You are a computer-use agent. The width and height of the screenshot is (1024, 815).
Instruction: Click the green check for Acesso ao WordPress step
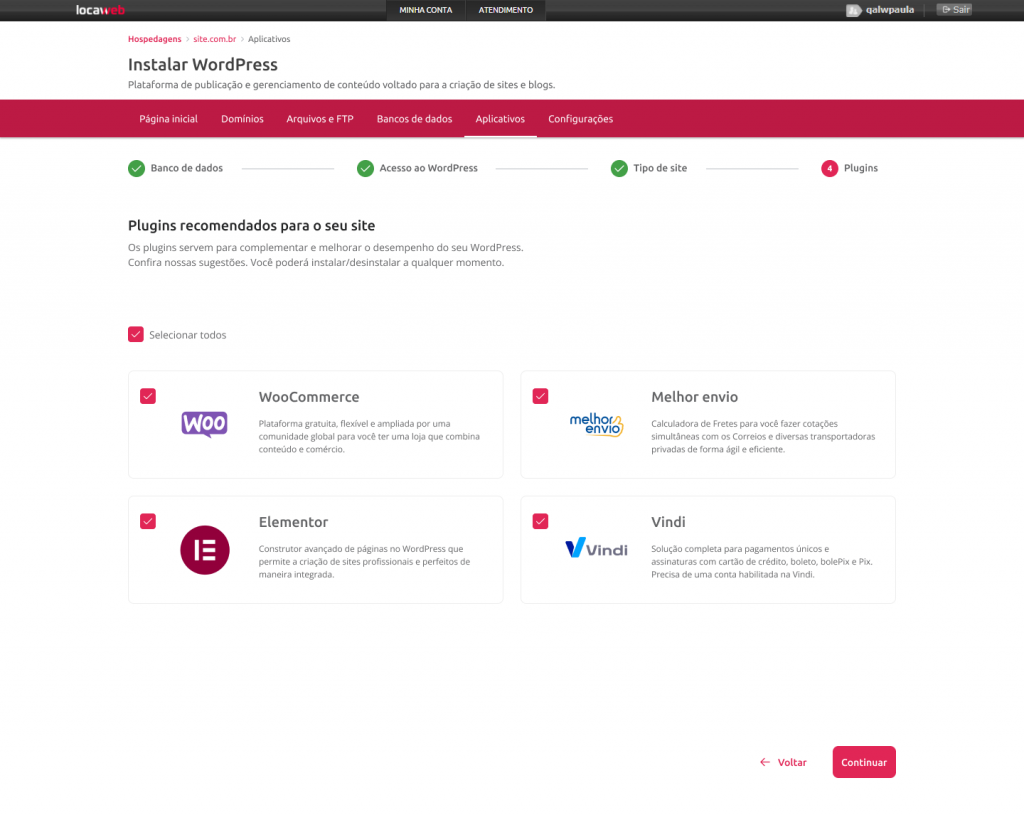[366, 168]
